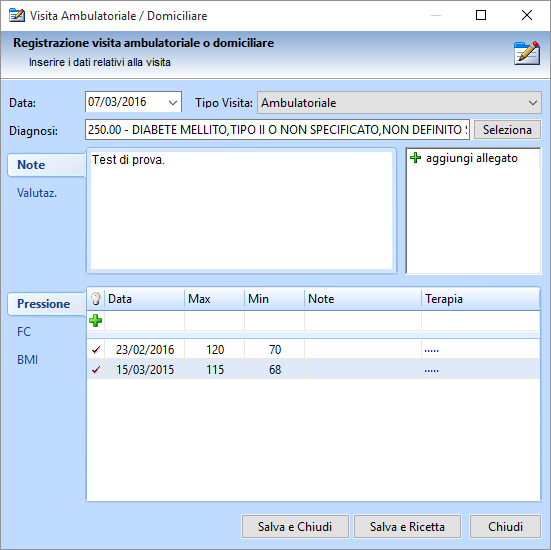This screenshot has height=550, width=551.
Task: Select the 23/02/2016 date cell
Action: tap(144, 350)
